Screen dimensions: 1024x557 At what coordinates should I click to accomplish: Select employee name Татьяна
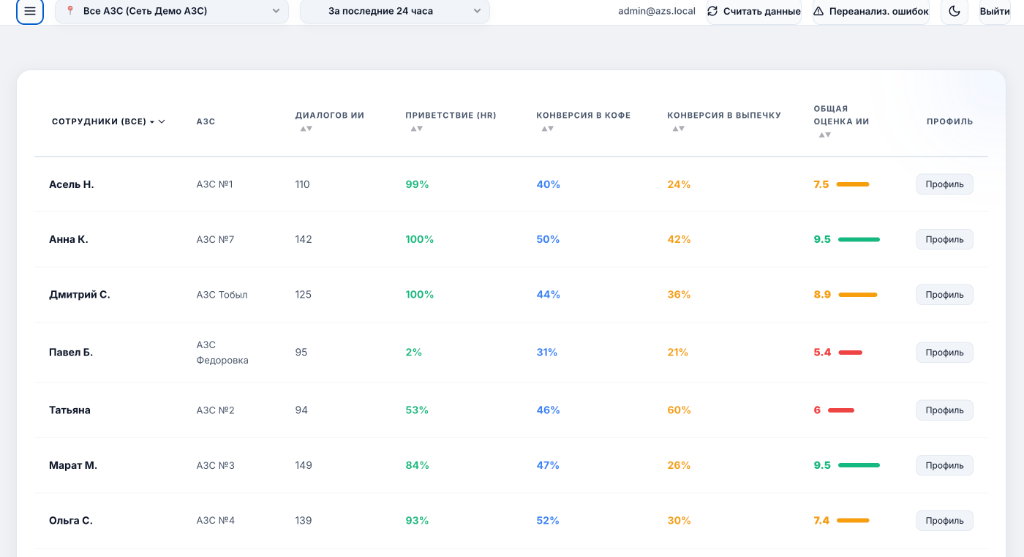[x=69, y=410]
